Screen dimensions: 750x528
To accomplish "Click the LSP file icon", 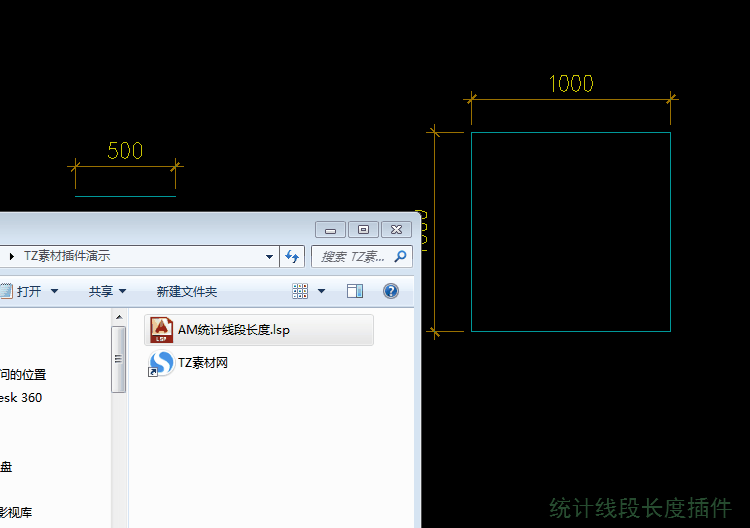I will (161, 330).
